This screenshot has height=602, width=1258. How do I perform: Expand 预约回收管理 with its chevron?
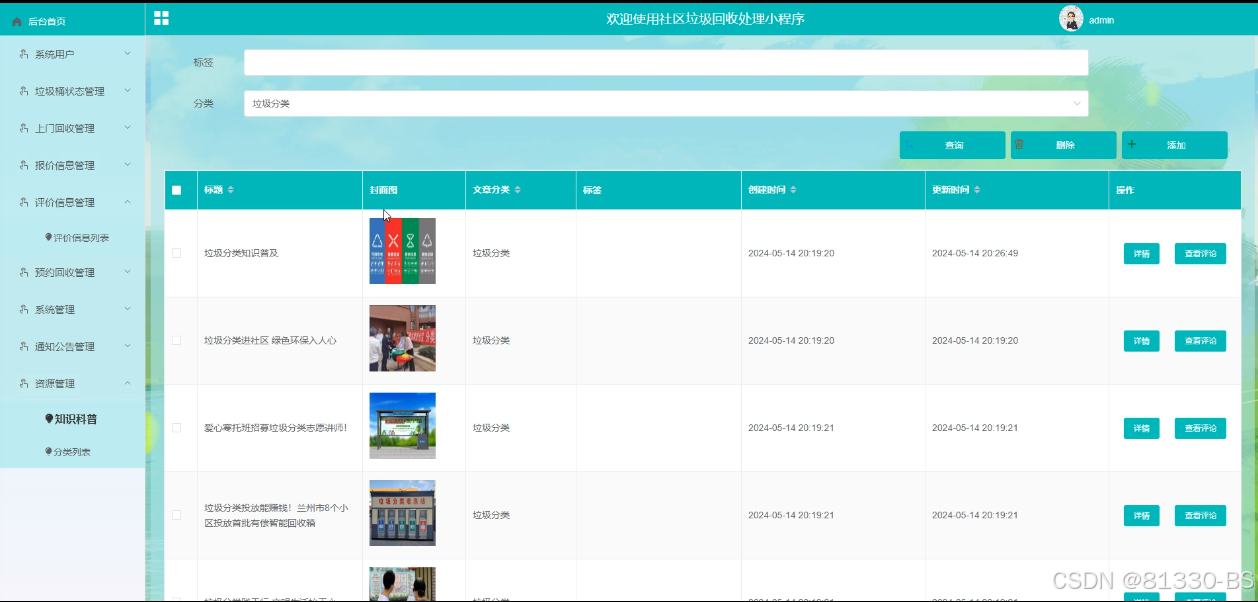tap(127, 272)
